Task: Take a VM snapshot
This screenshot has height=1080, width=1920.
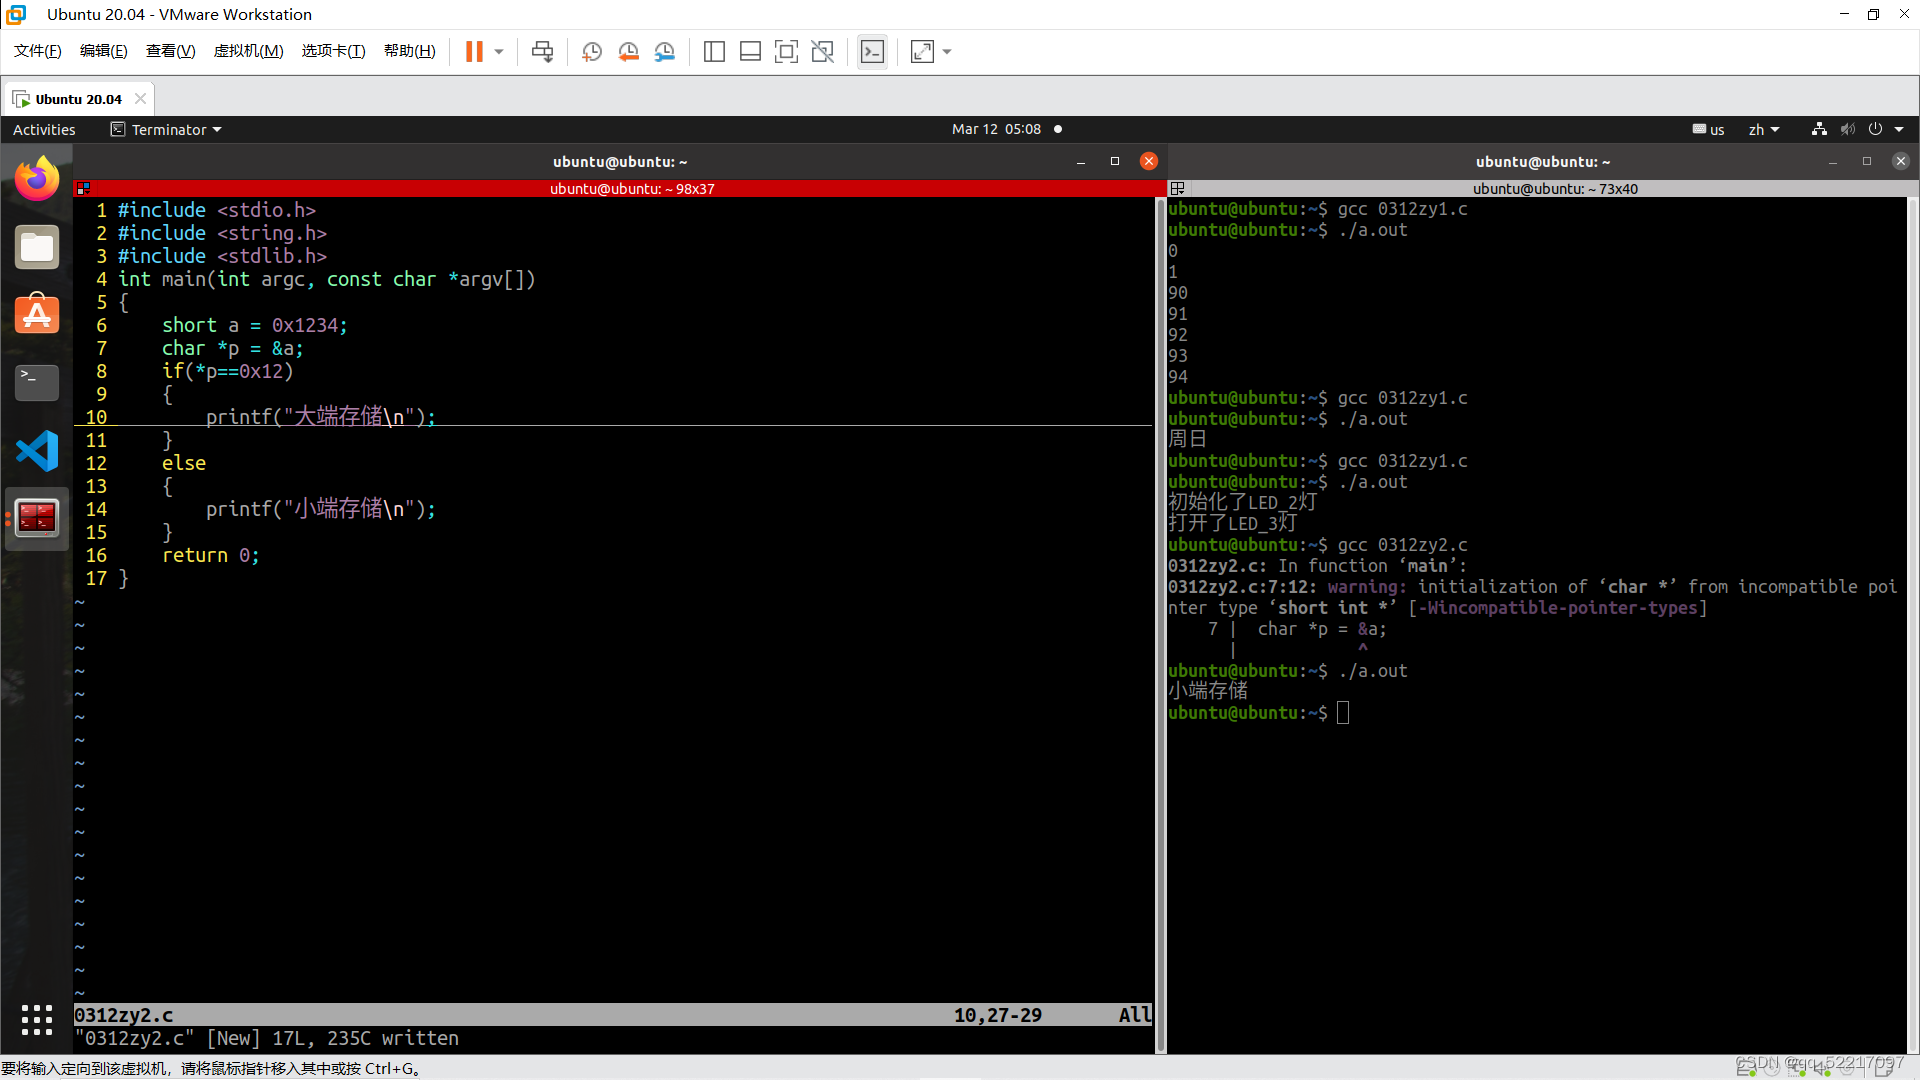Action: pos(592,52)
